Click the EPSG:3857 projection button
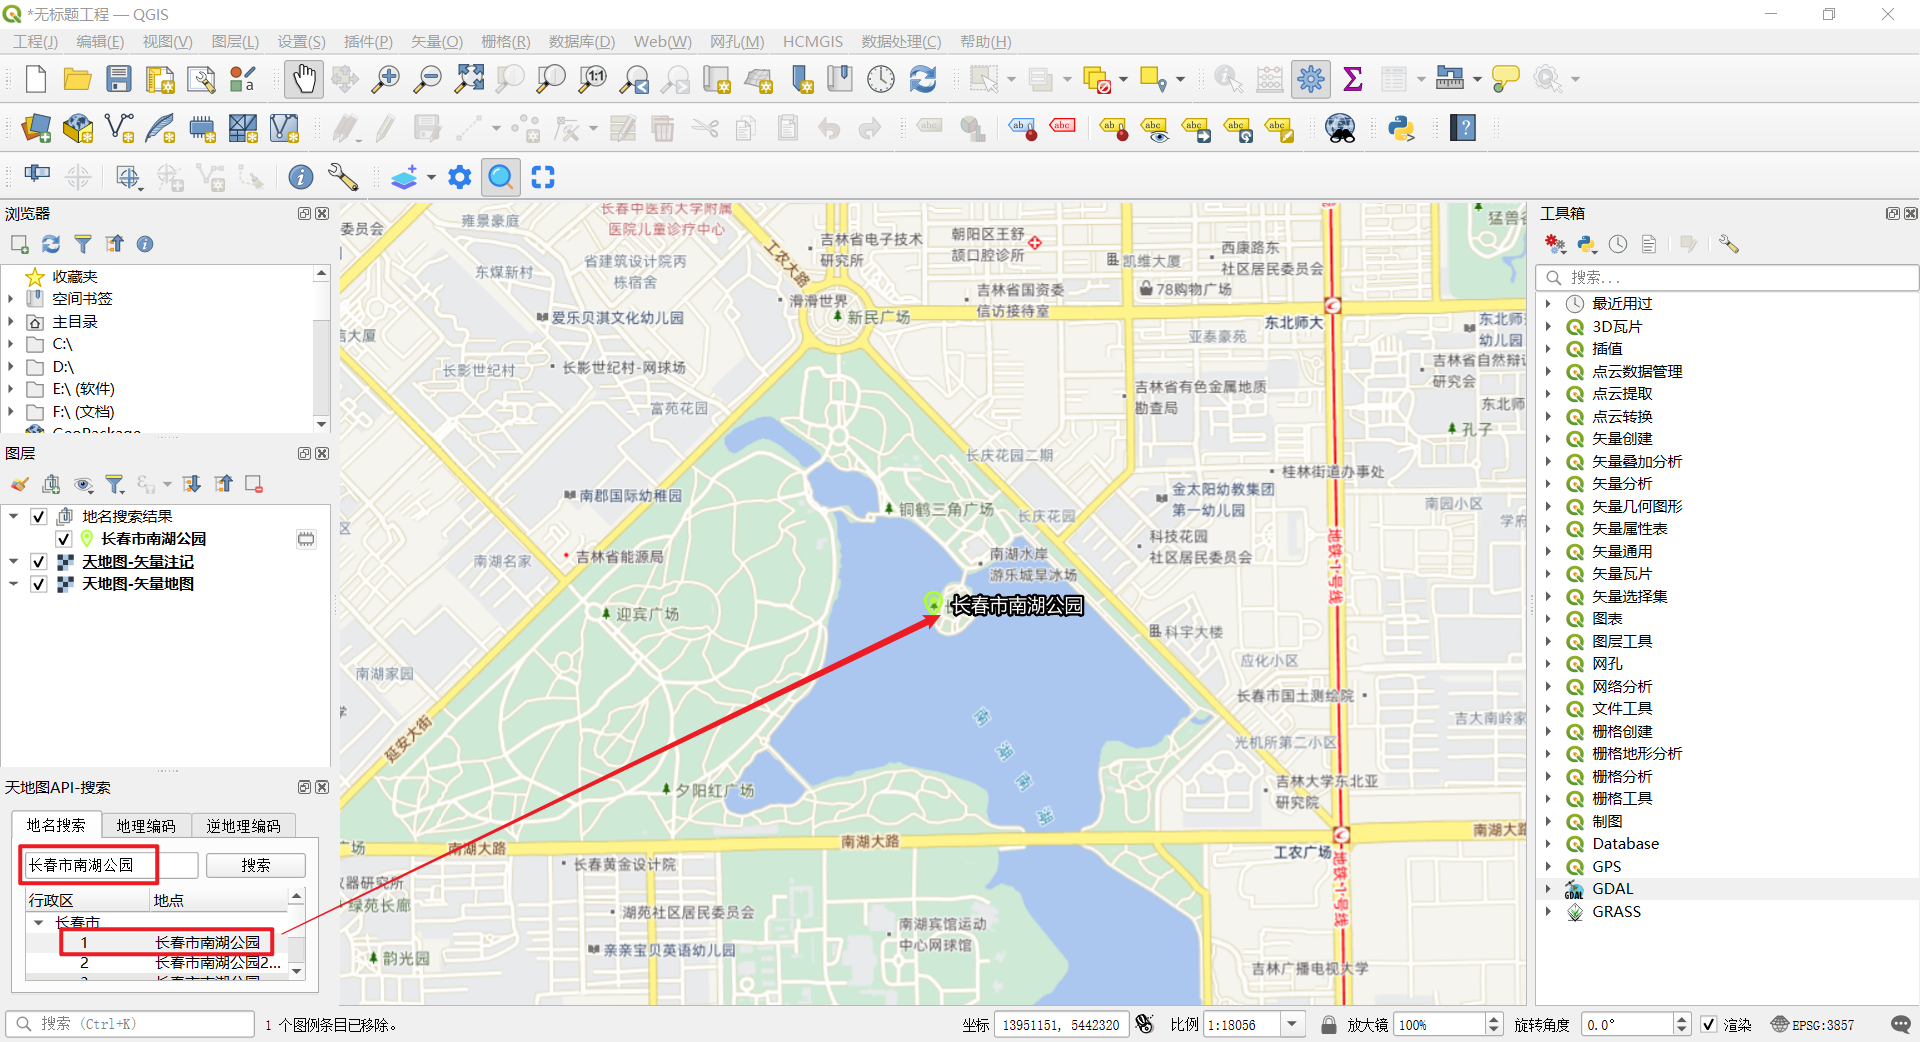Viewport: 1920px width, 1042px height. click(1813, 1024)
